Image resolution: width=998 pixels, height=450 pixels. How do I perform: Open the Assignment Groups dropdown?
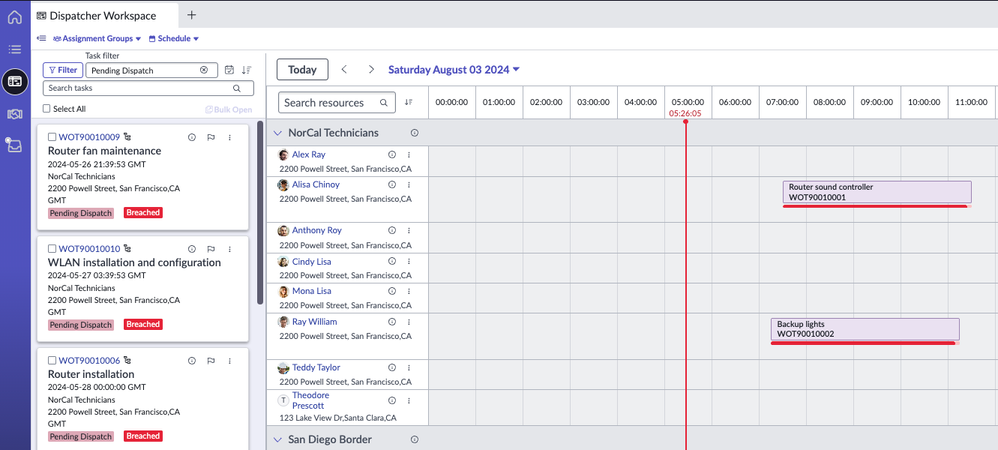click(x=97, y=38)
